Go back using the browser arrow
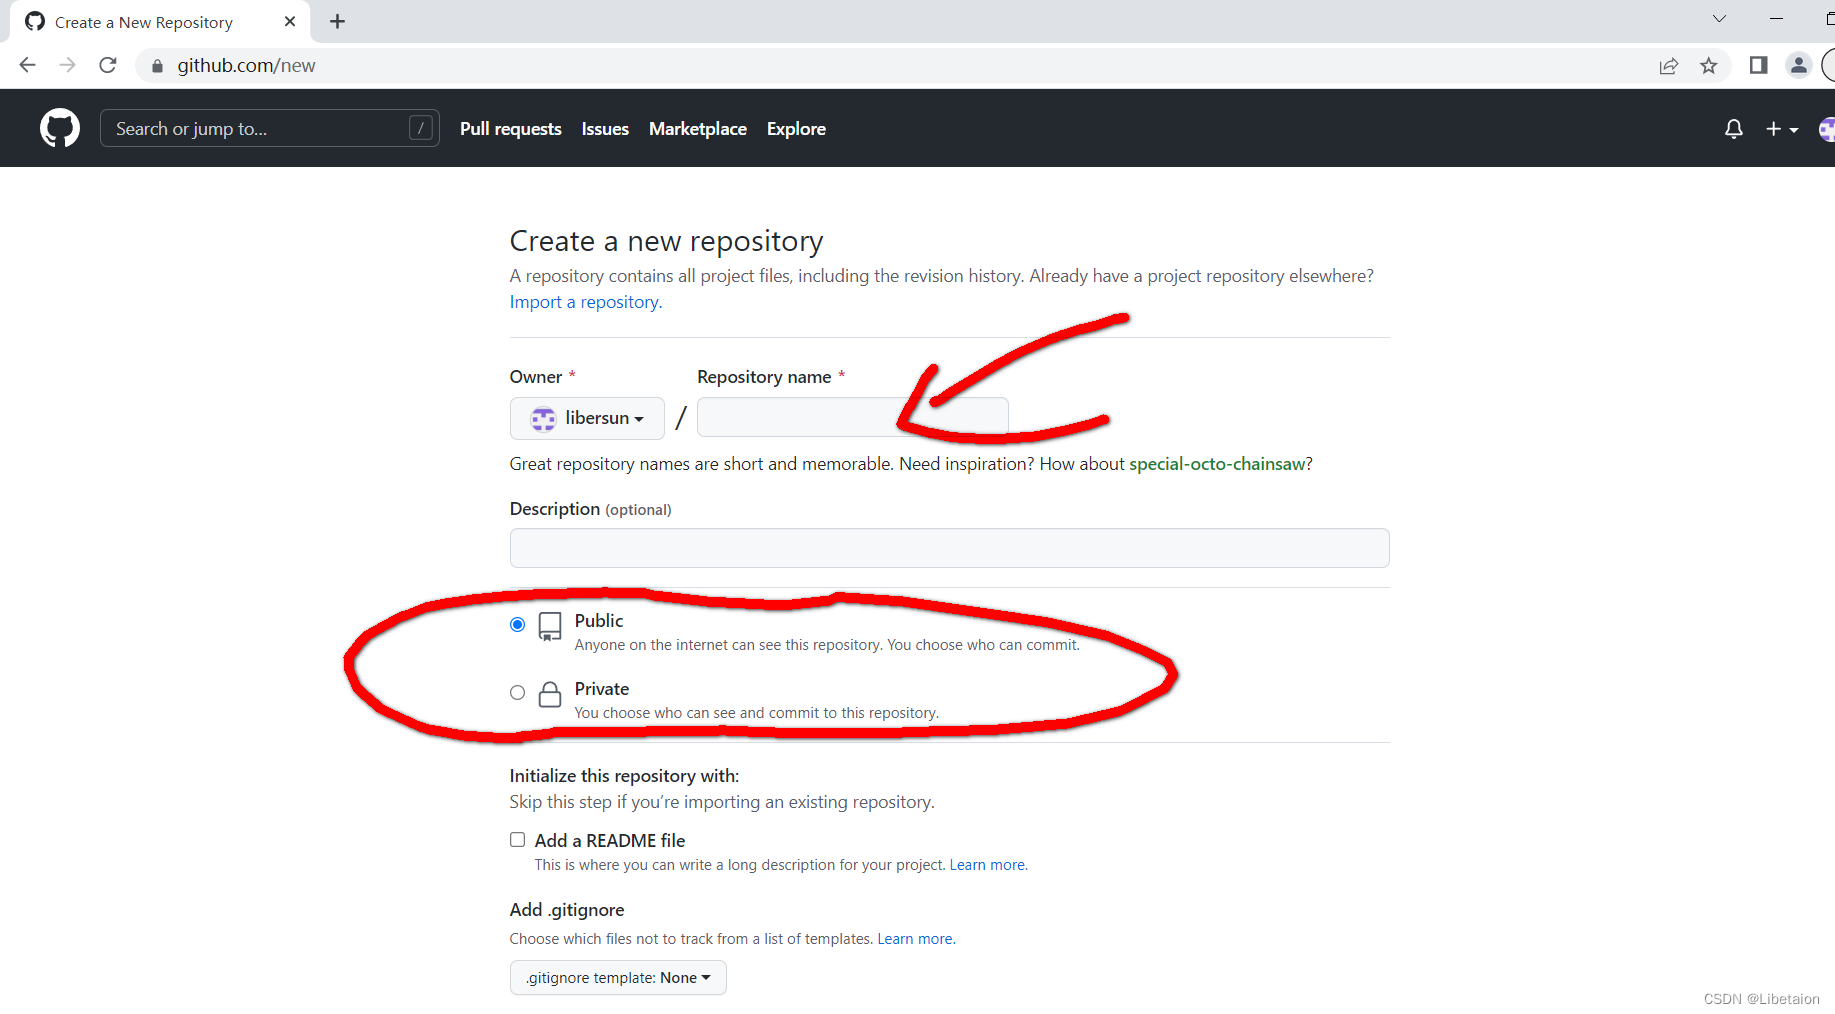Viewport: 1835px width, 1014px height. point(27,65)
